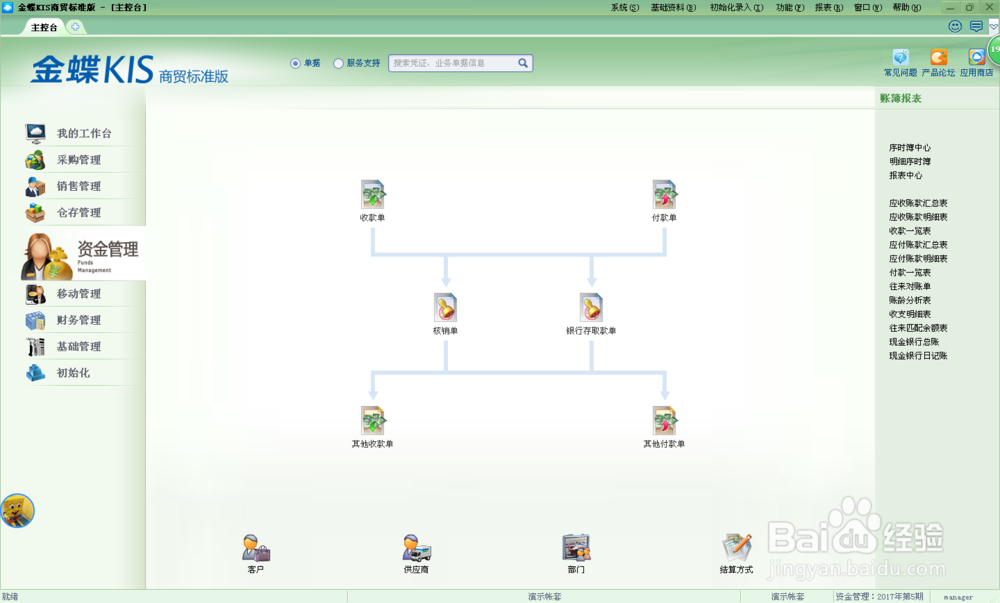Open the 部门 department icon
Viewport: 1000px width, 603px height.
coord(576,548)
